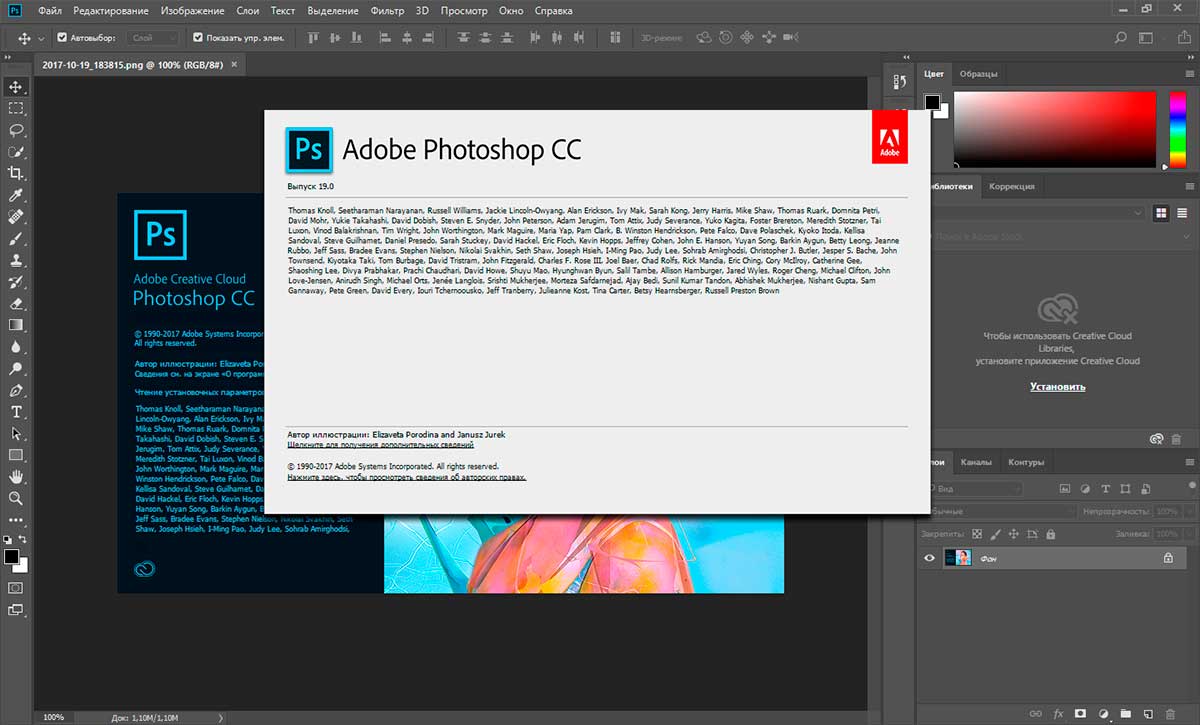Screen dimensions: 1200x725
Task: Select the Dodge tool
Action: (x=16, y=368)
